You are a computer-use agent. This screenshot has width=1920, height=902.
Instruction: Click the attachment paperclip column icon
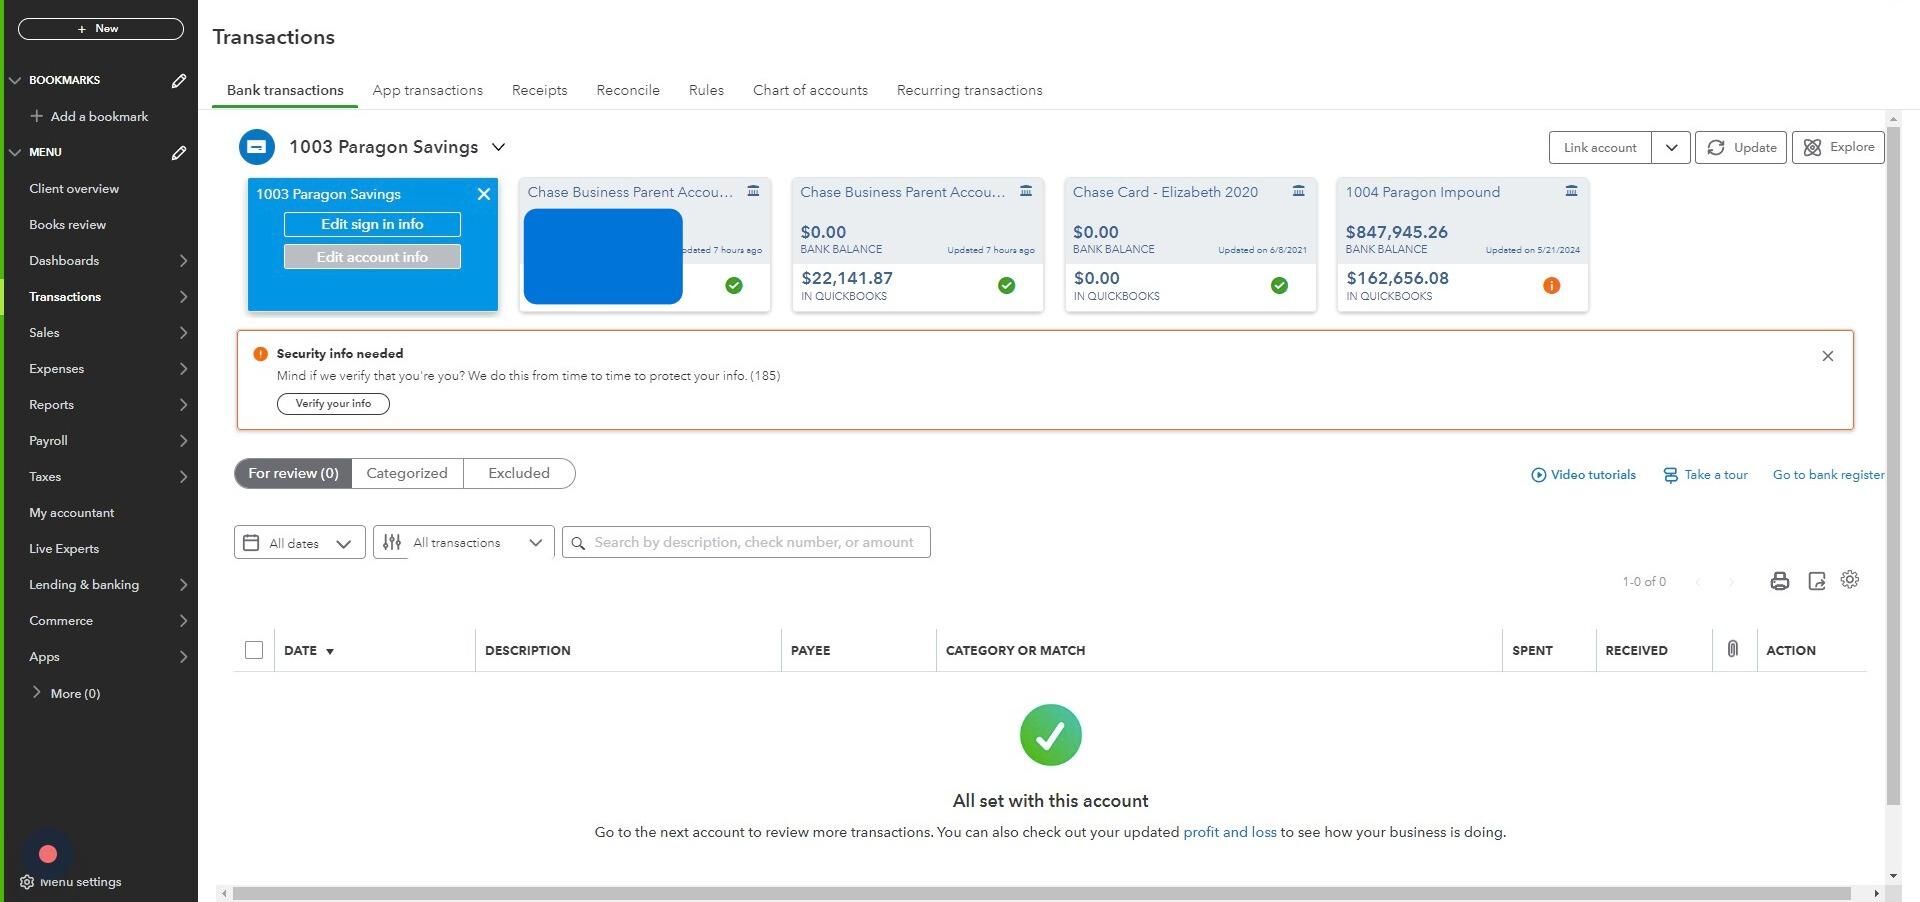1733,649
